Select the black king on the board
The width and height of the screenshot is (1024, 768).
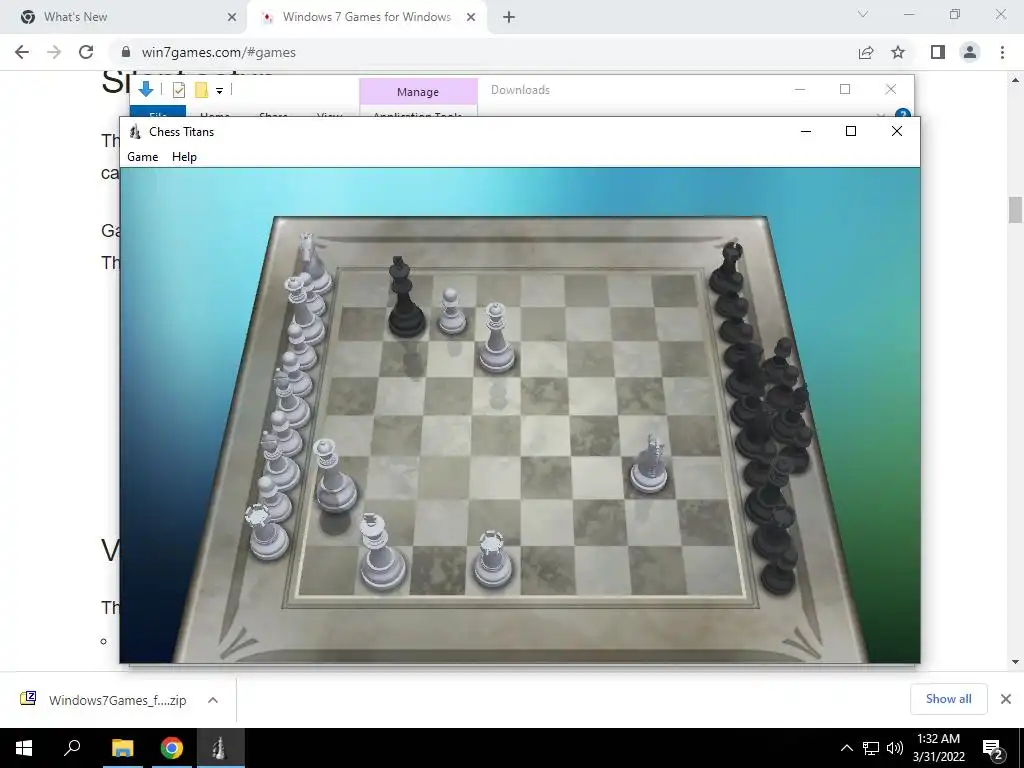click(x=406, y=298)
